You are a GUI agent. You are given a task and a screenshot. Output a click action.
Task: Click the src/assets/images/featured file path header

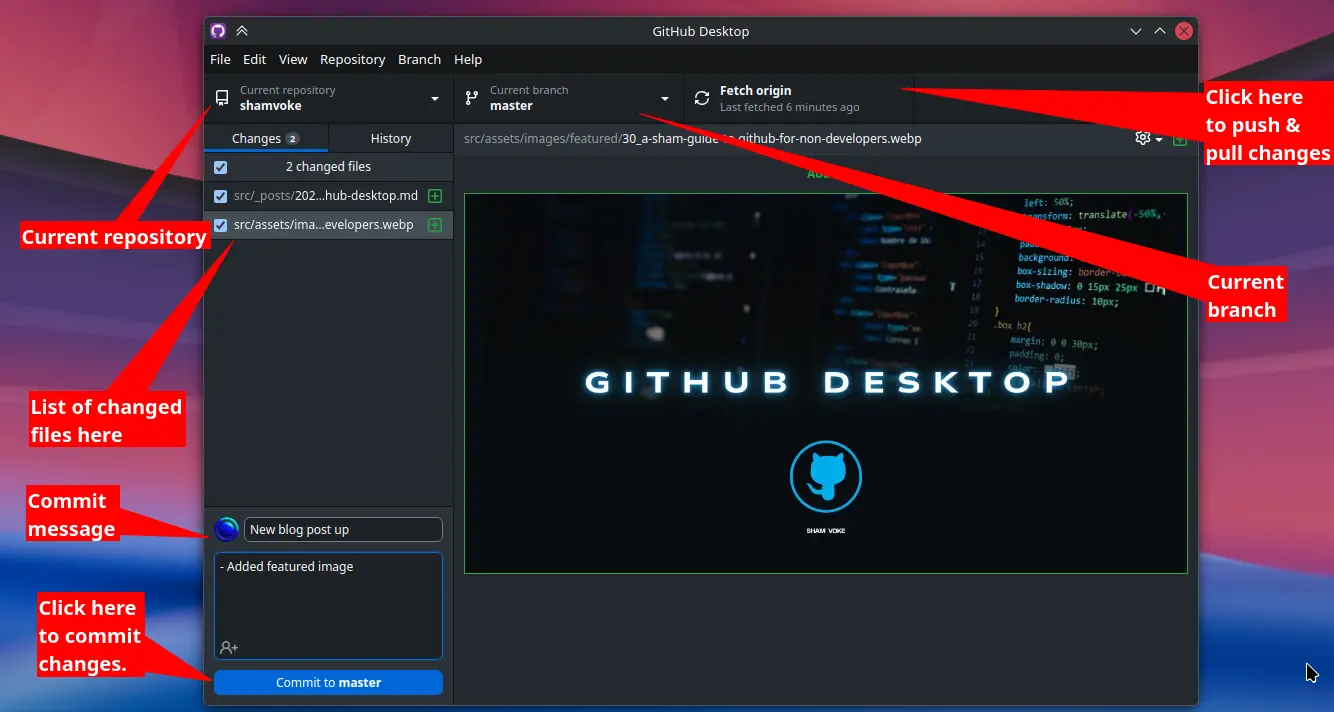pyautogui.click(x=693, y=139)
